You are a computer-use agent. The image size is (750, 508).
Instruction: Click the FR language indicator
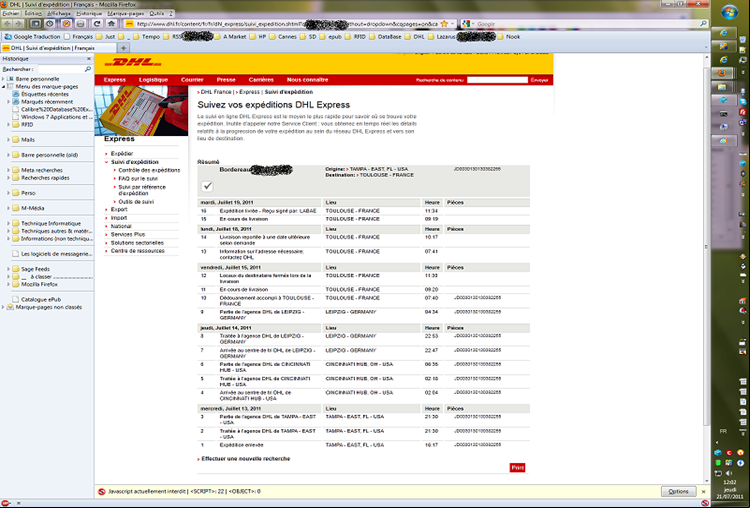point(723,431)
